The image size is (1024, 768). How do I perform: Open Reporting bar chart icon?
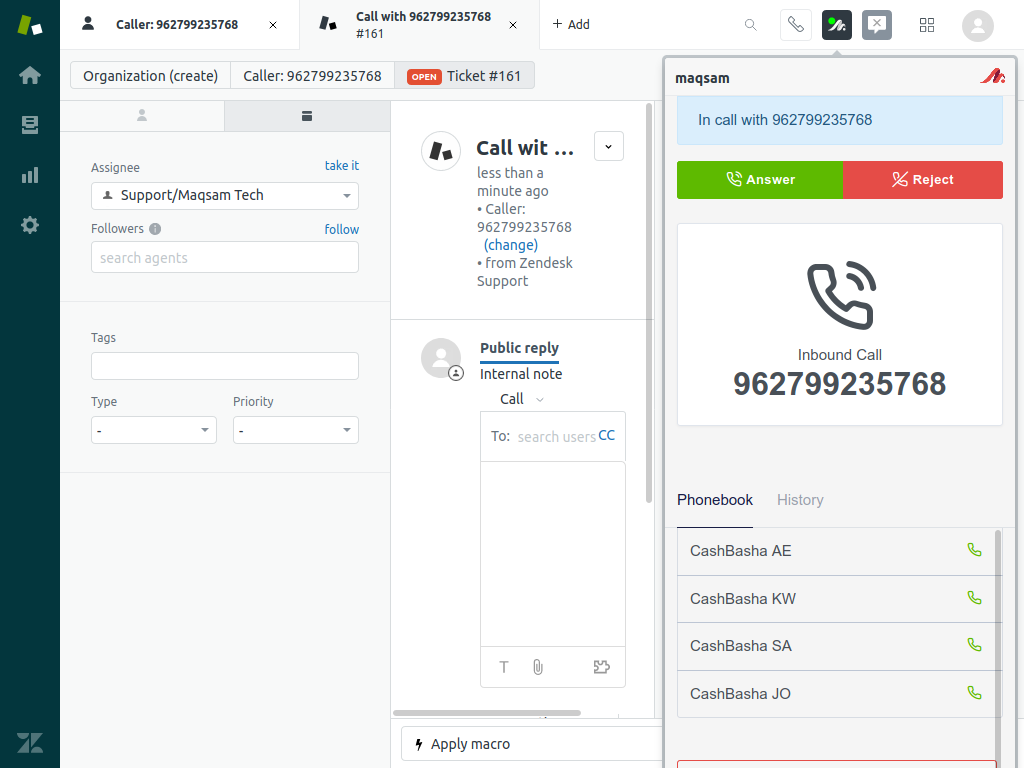[x=30, y=175]
